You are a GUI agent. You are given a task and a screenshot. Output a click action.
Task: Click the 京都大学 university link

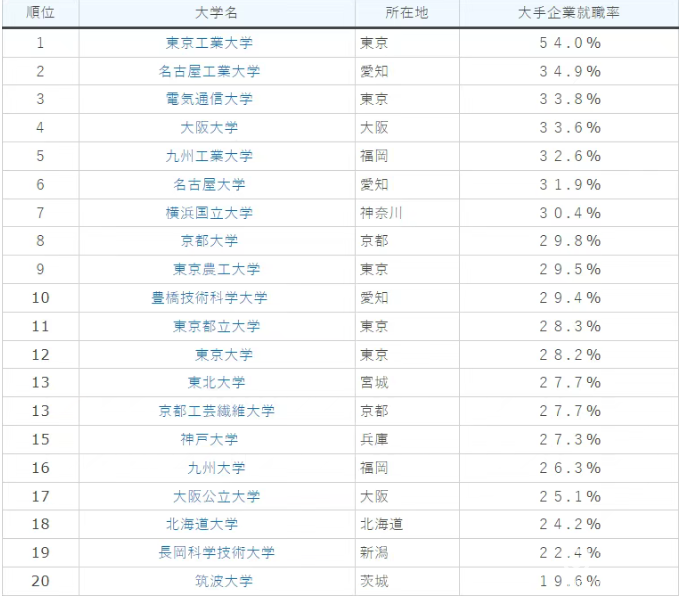209,241
